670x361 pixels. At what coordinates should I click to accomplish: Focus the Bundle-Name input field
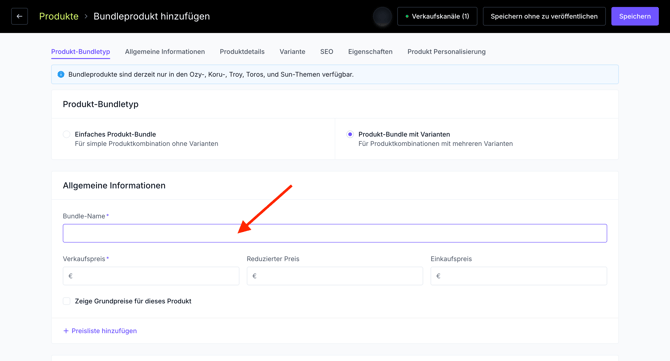click(335, 233)
